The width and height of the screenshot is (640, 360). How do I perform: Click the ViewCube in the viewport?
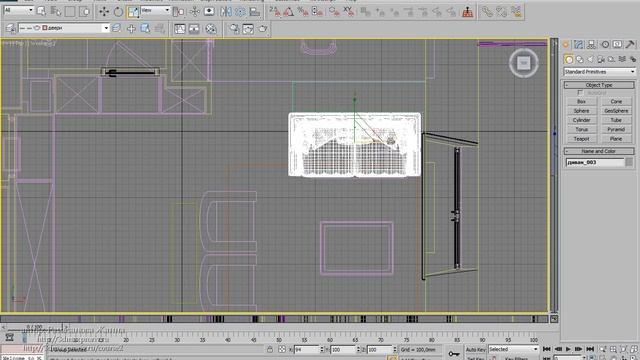pos(524,63)
